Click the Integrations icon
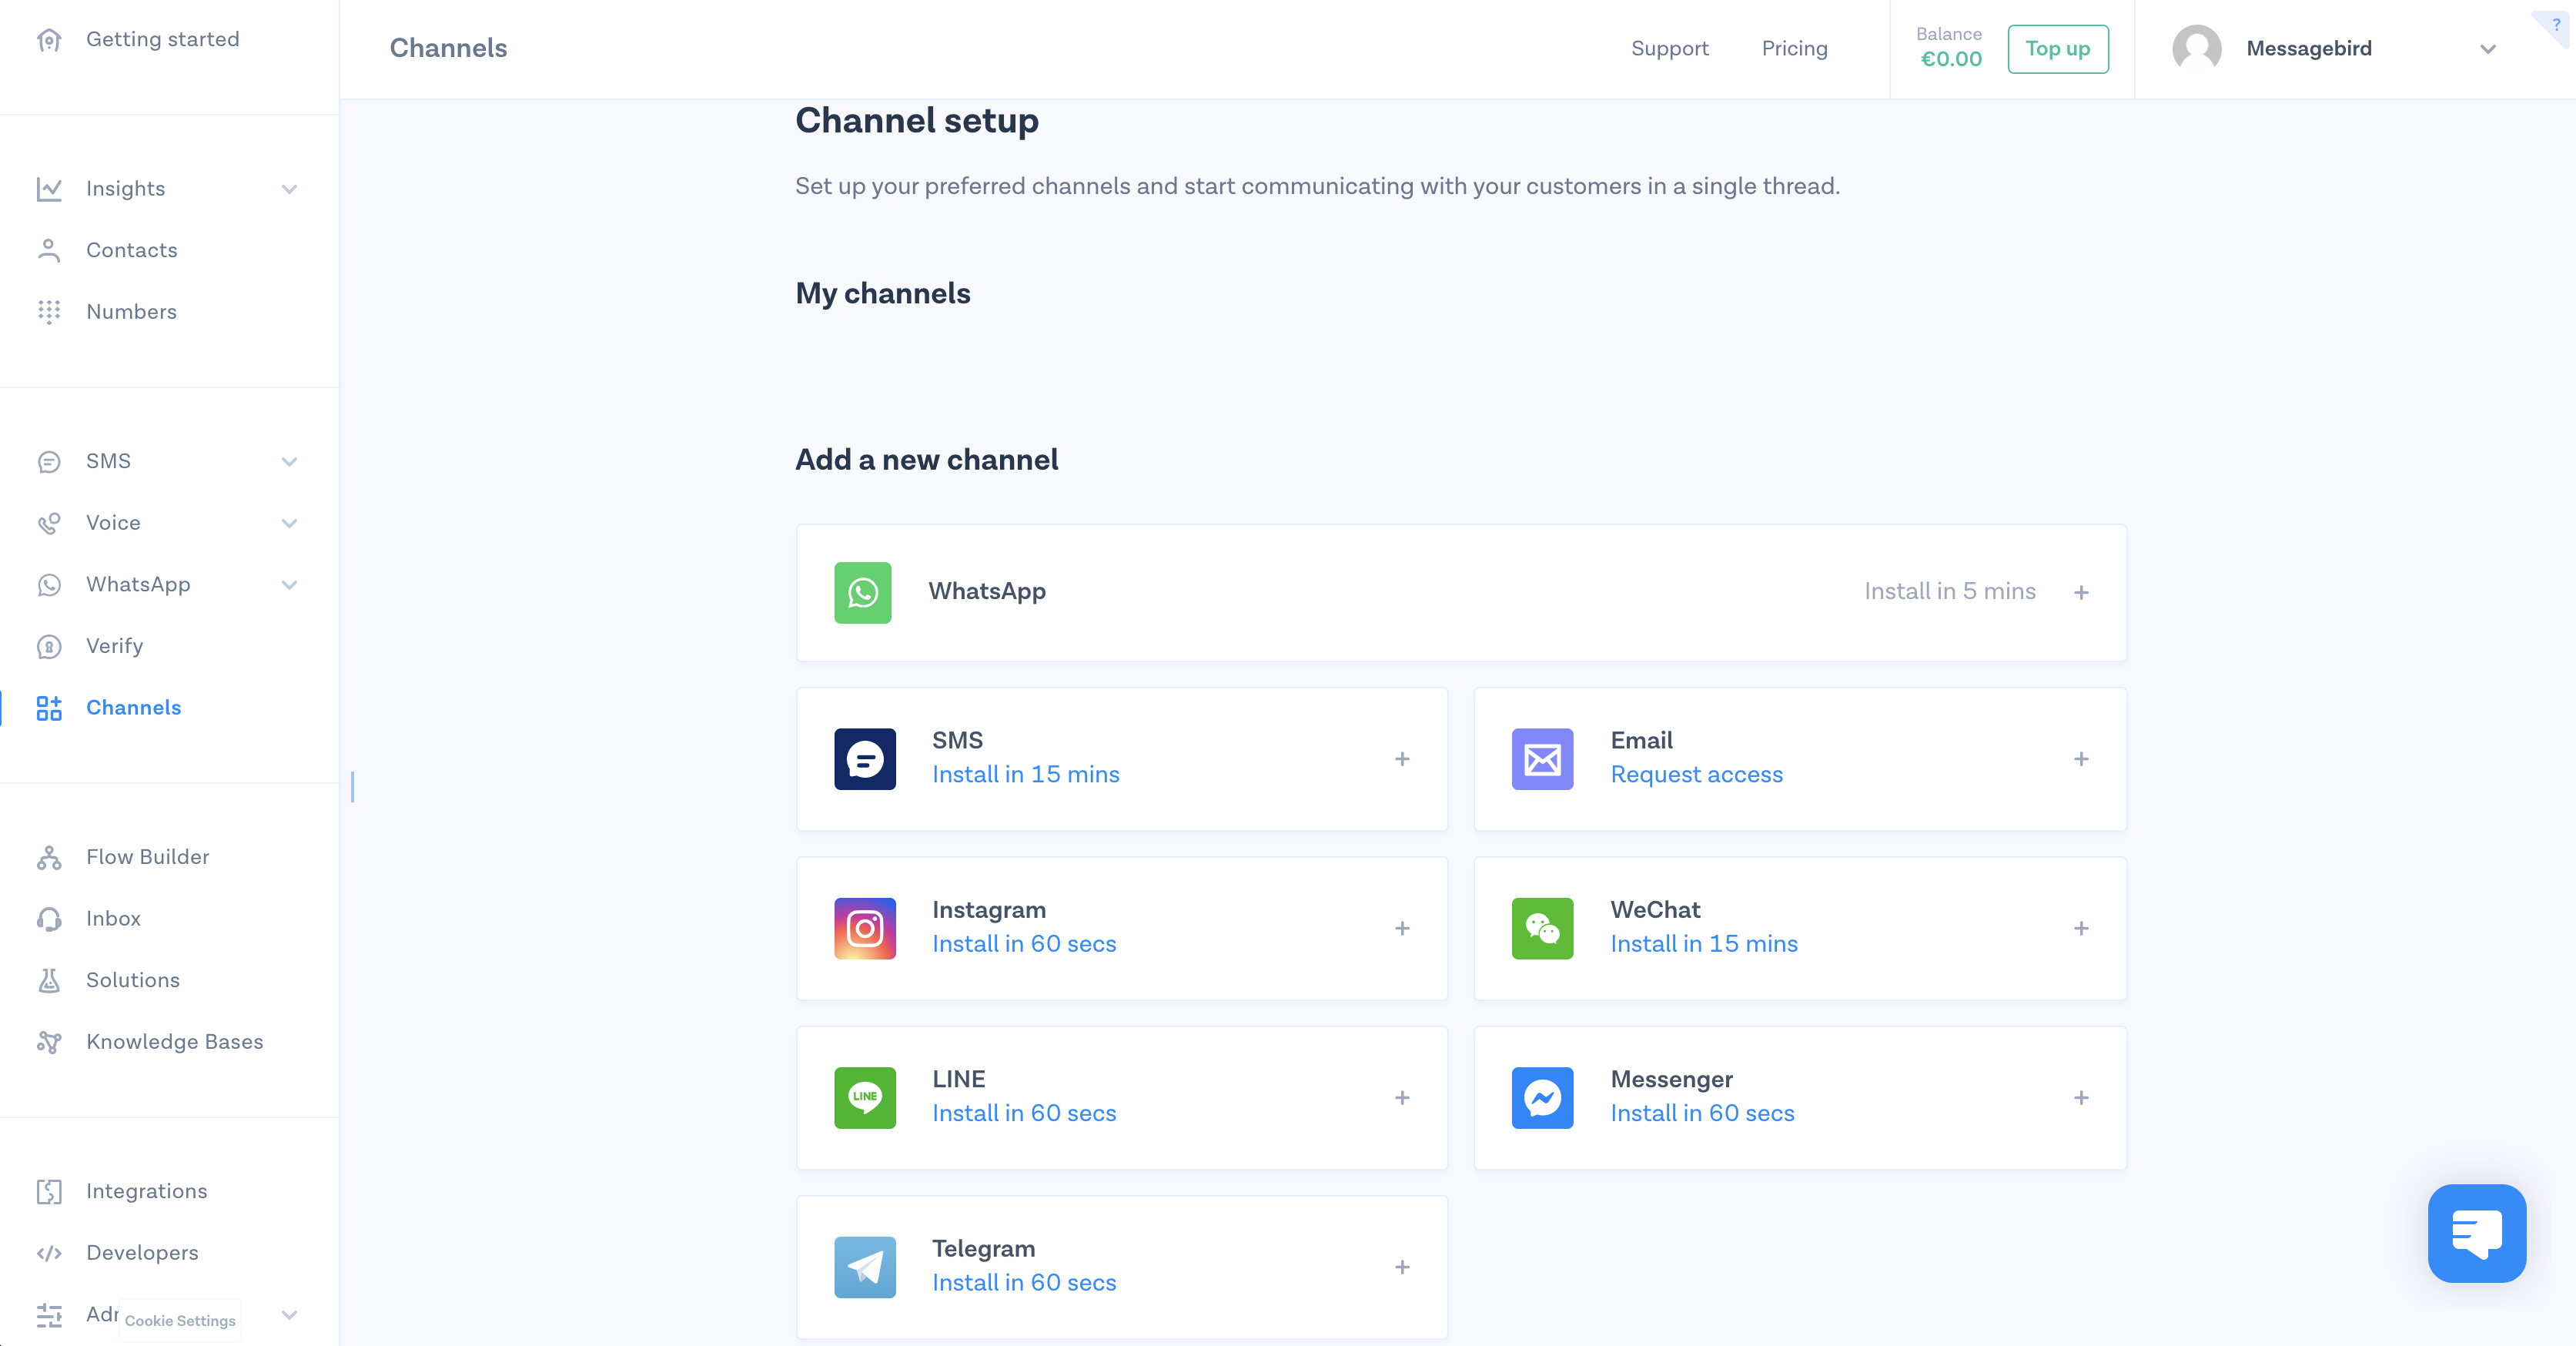This screenshot has height=1346, width=2576. [49, 1192]
